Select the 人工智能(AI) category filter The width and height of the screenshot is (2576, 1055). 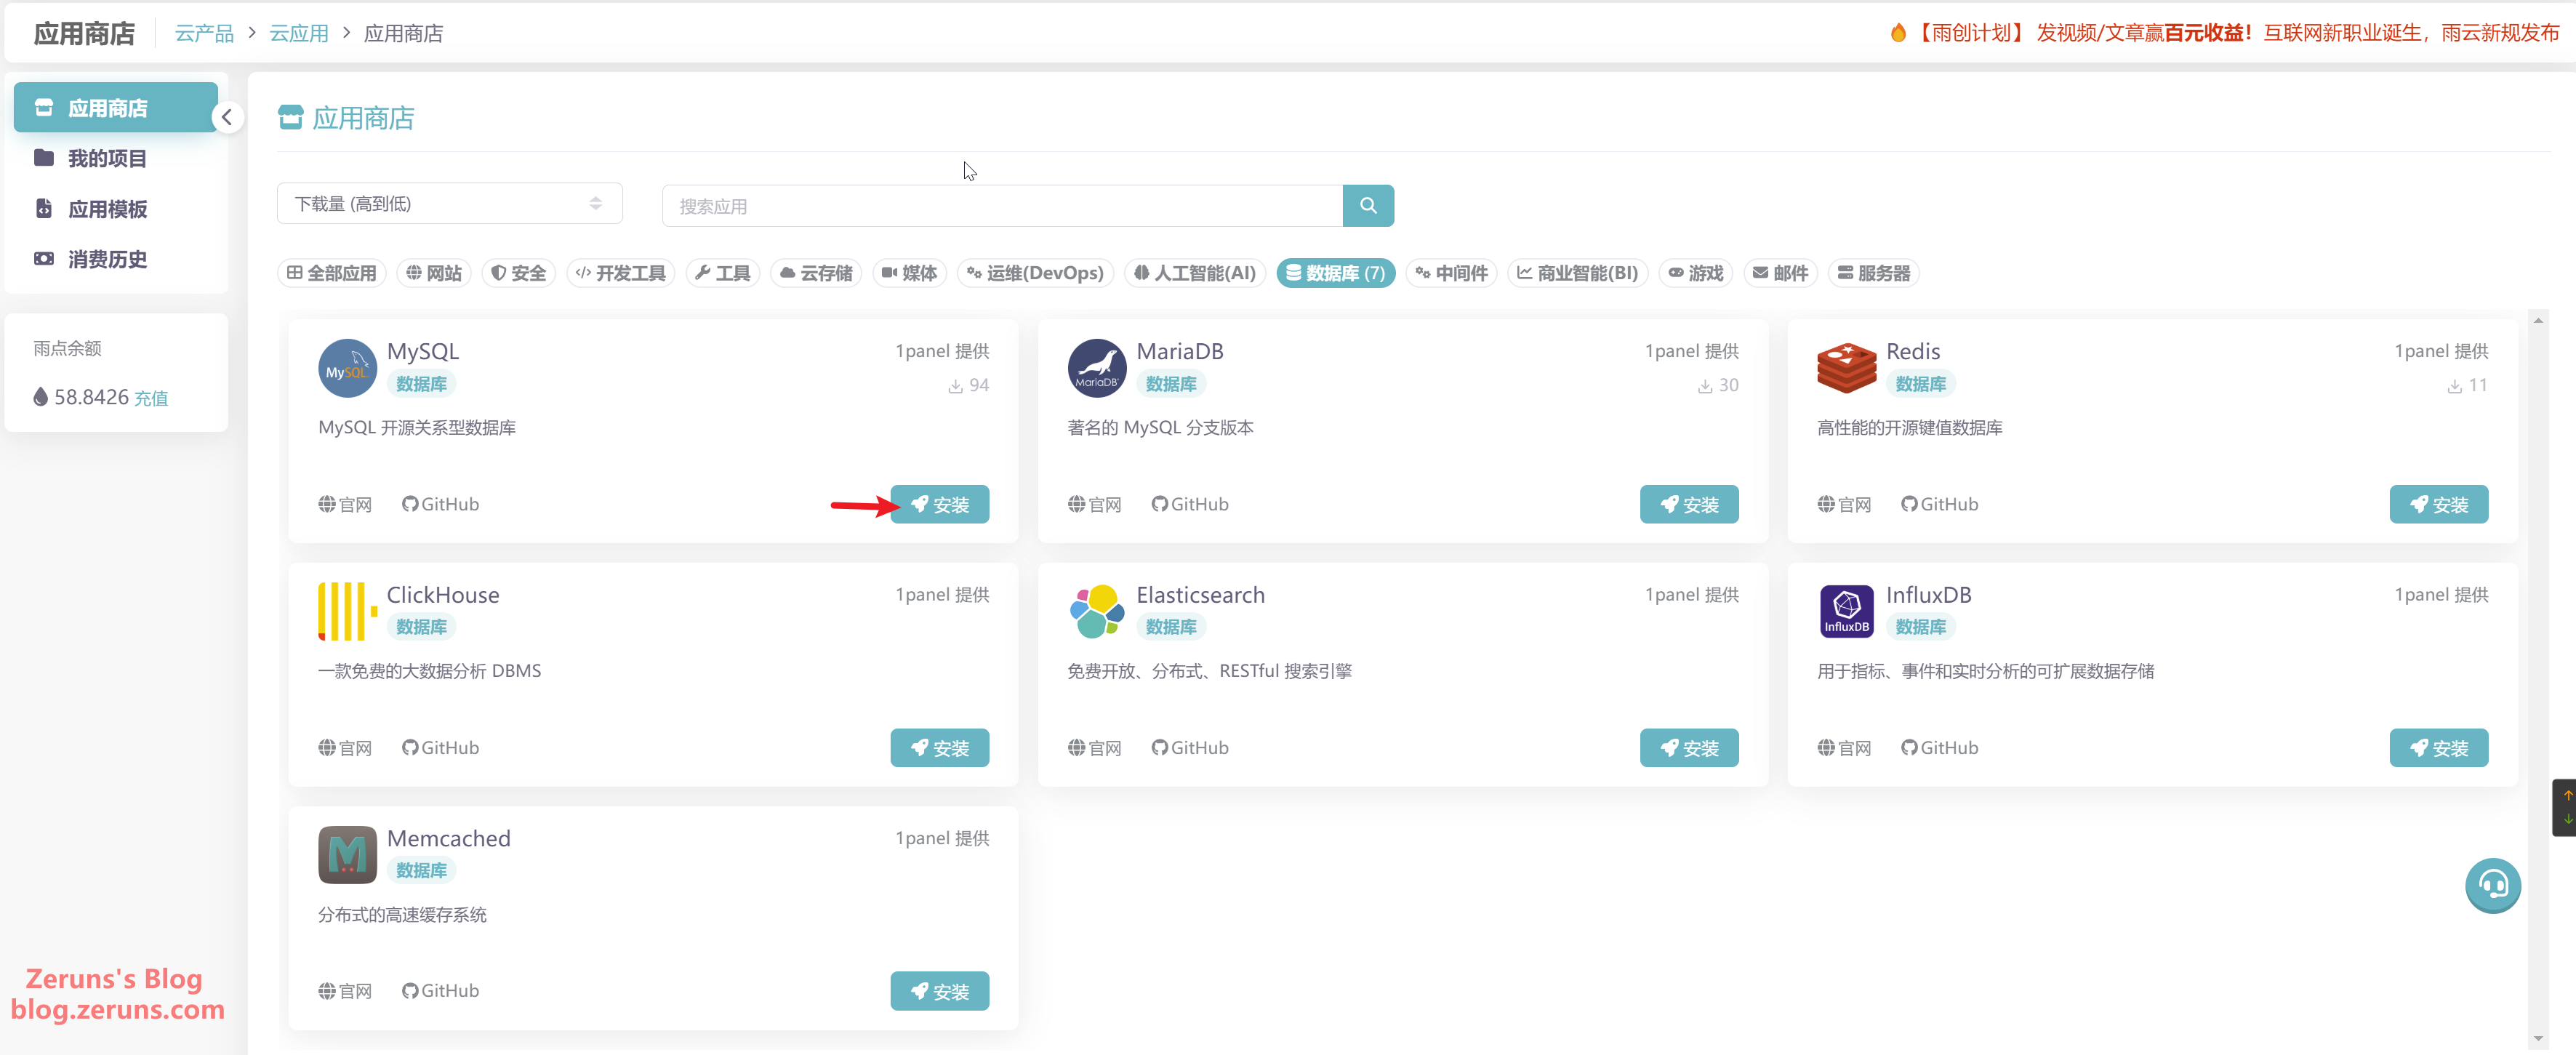point(1194,273)
